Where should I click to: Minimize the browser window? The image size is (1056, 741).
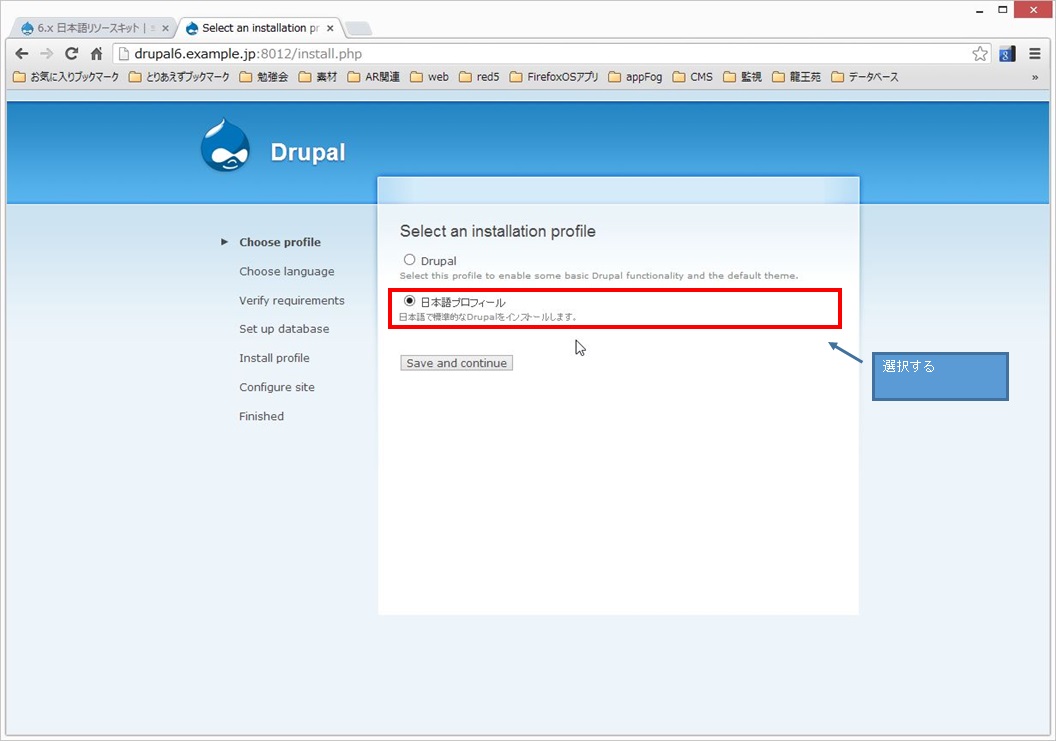(x=980, y=10)
